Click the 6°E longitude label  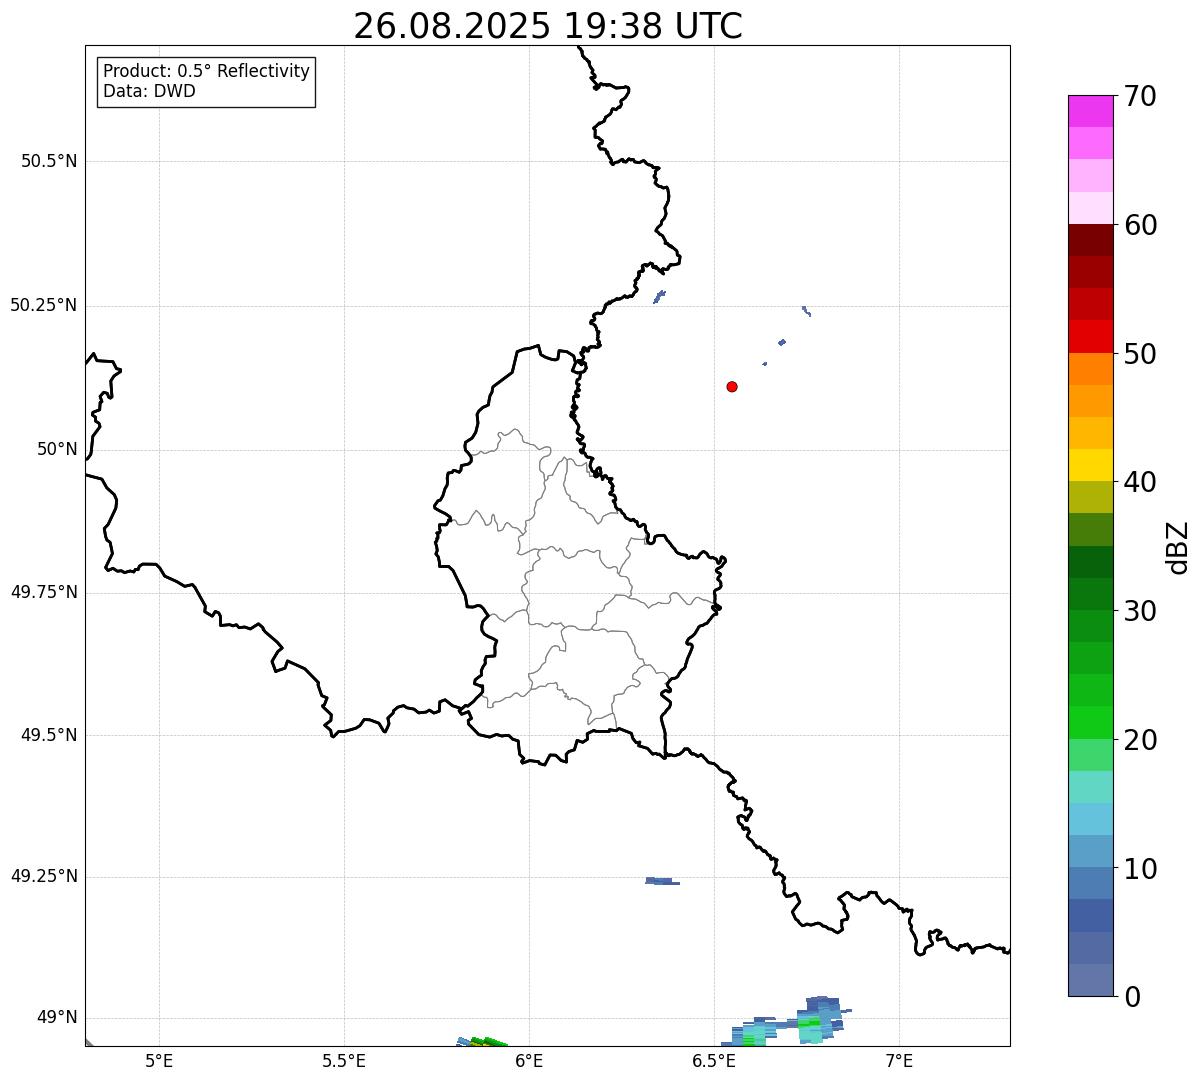(x=529, y=1061)
